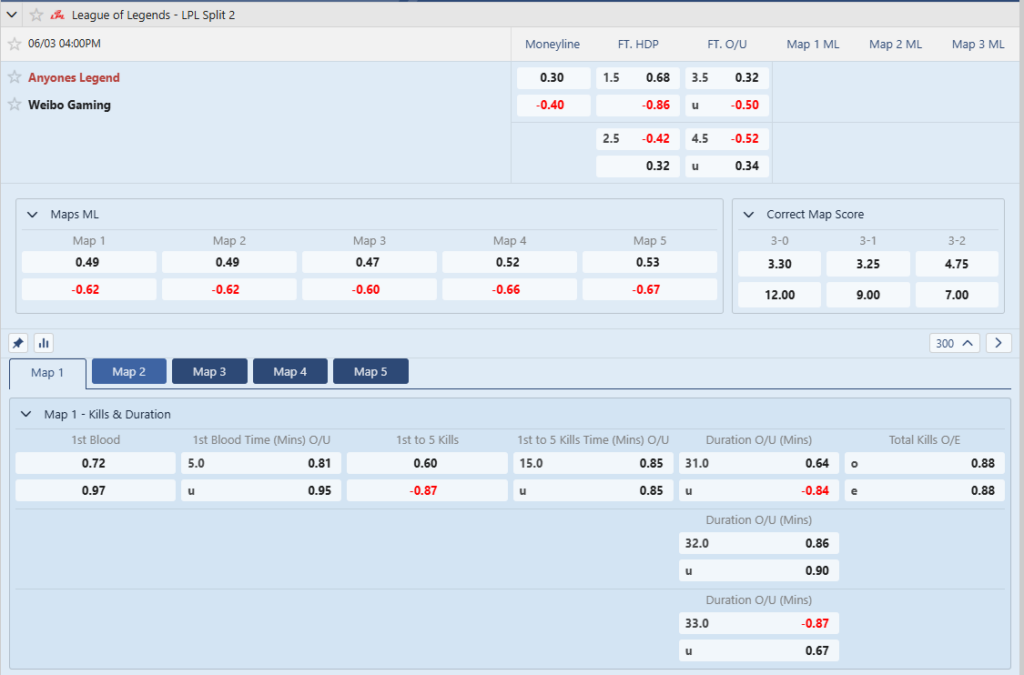The height and width of the screenshot is (675, 1024).
Task: Select Map 3 ML odds -0.60
Action: click(369, 290)
